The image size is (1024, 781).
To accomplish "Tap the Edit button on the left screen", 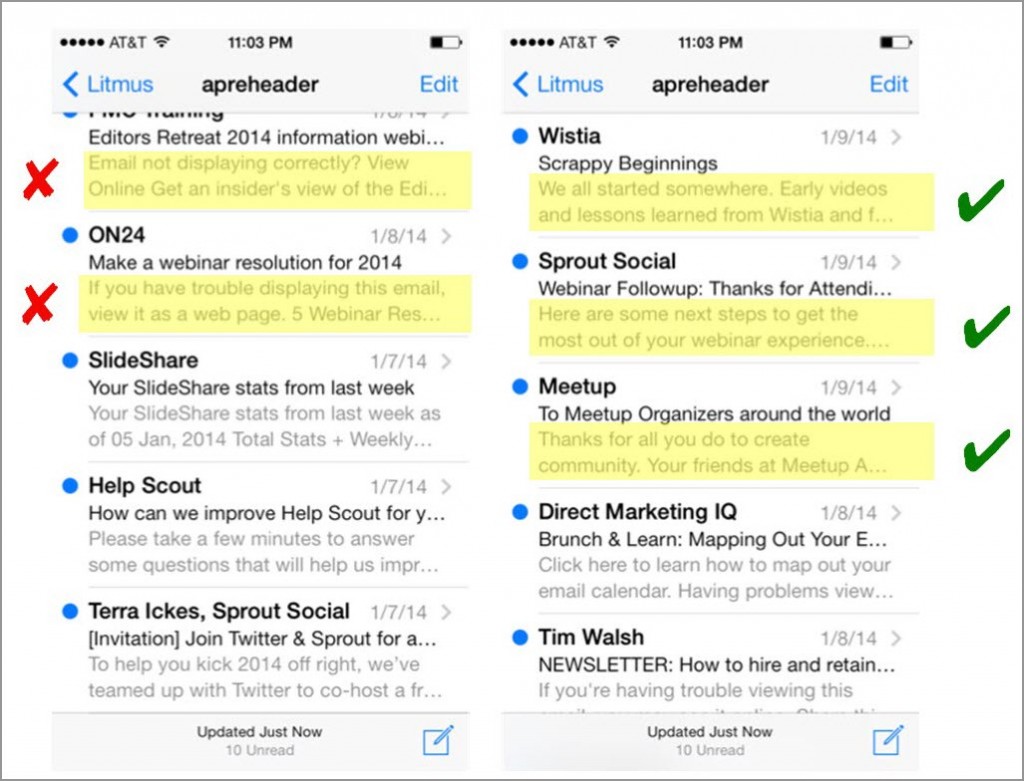I will point(439,85).
